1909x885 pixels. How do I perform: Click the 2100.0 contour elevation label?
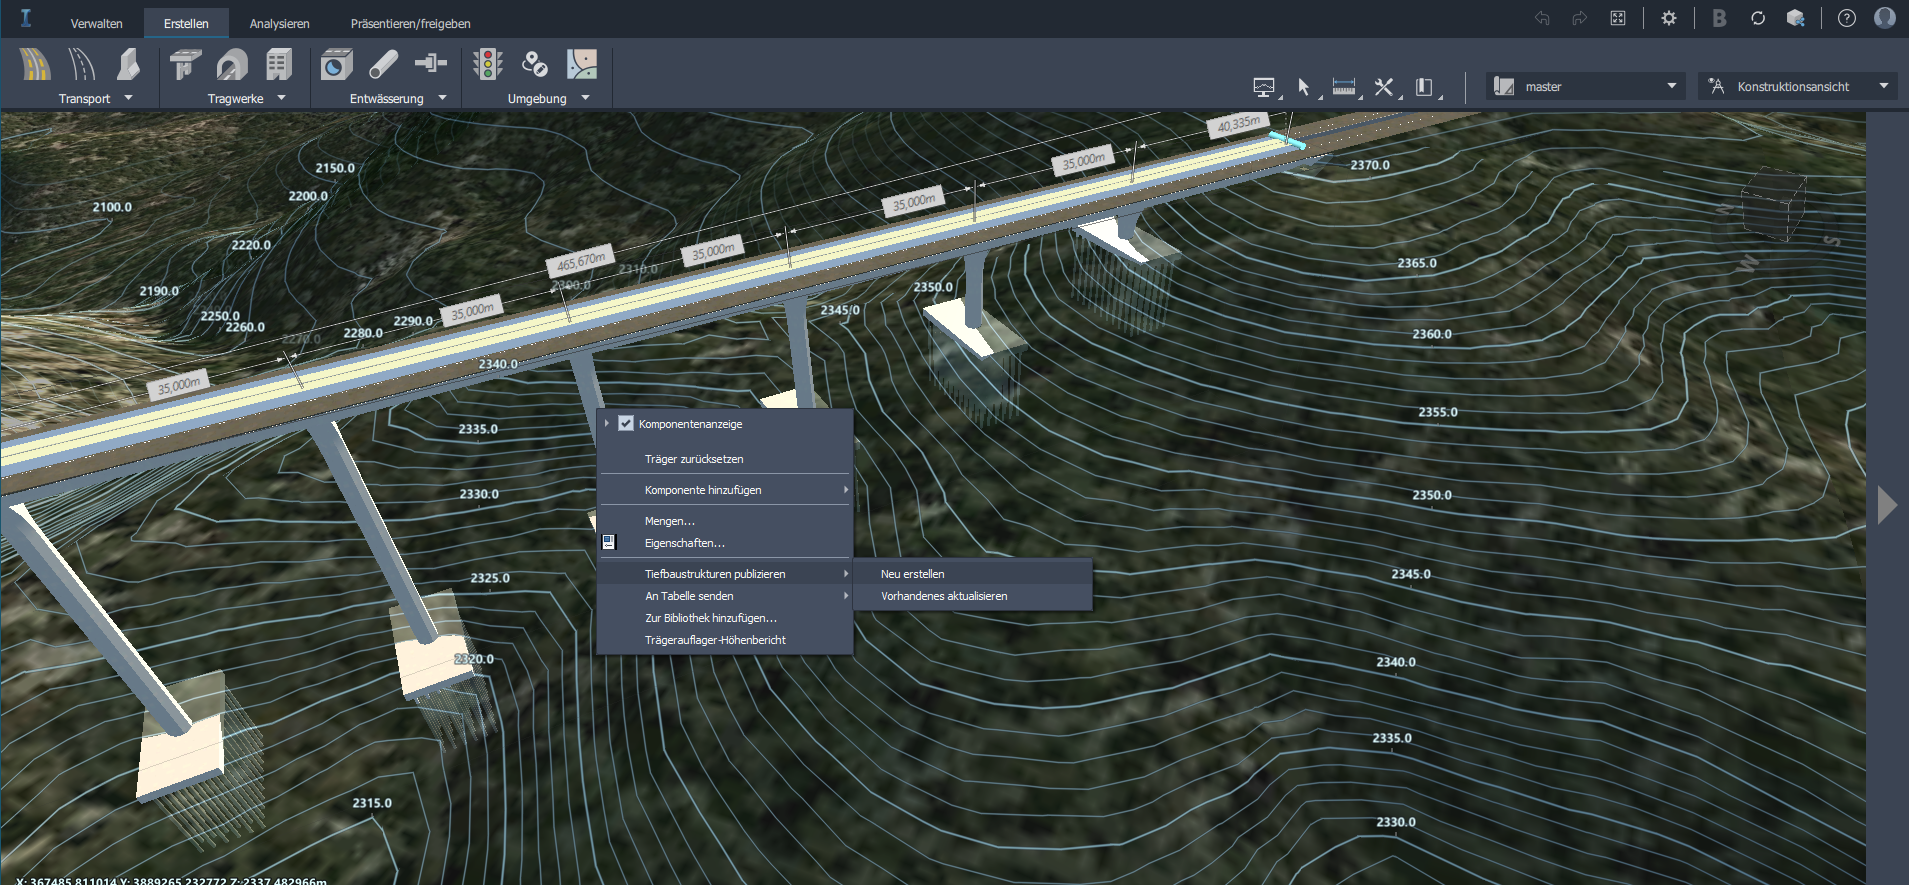(x=112, y=207)
